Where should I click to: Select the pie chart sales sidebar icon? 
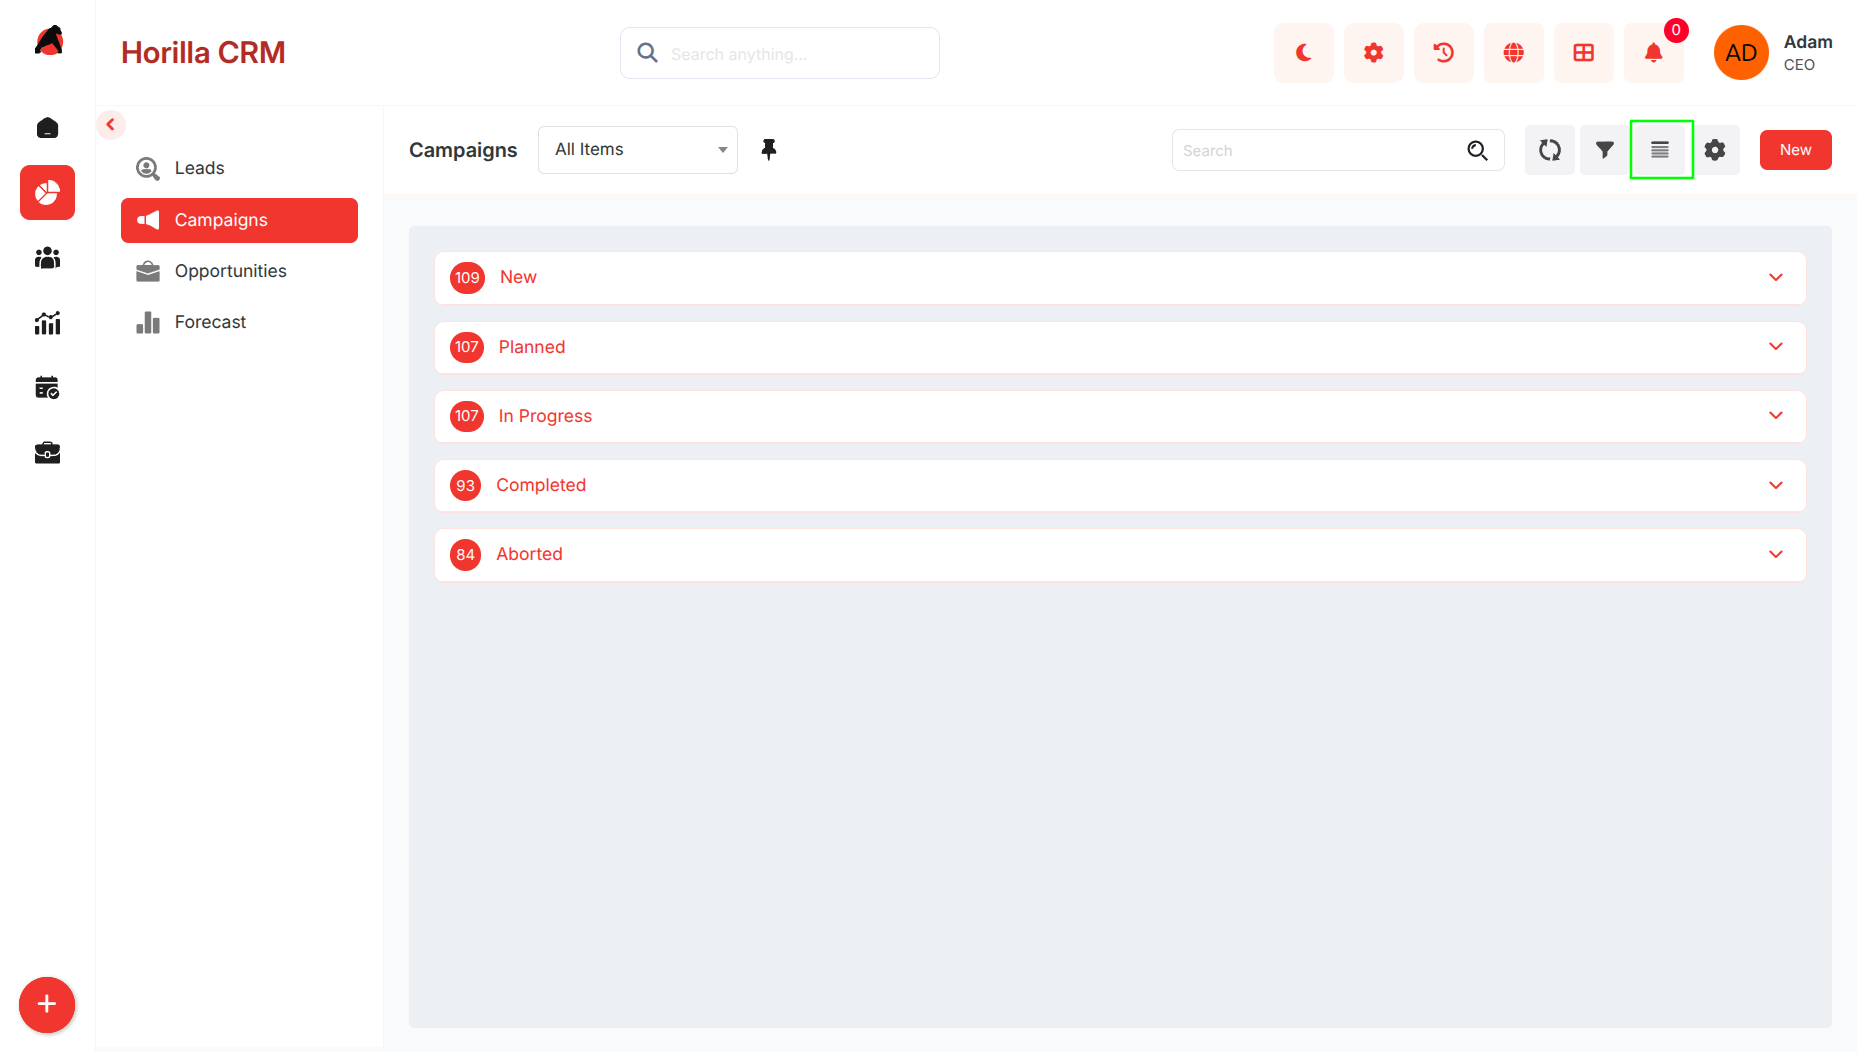pos(47,192)
